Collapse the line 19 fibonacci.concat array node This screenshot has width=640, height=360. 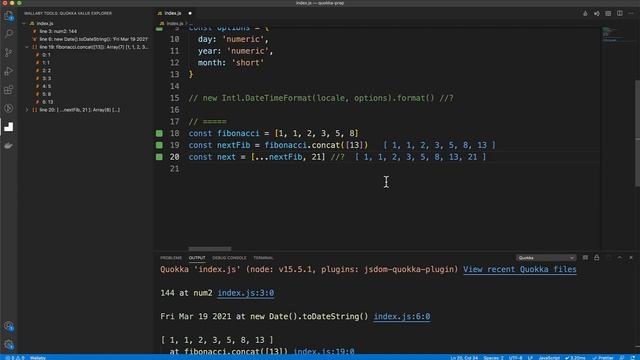click(x=27, y=47)
